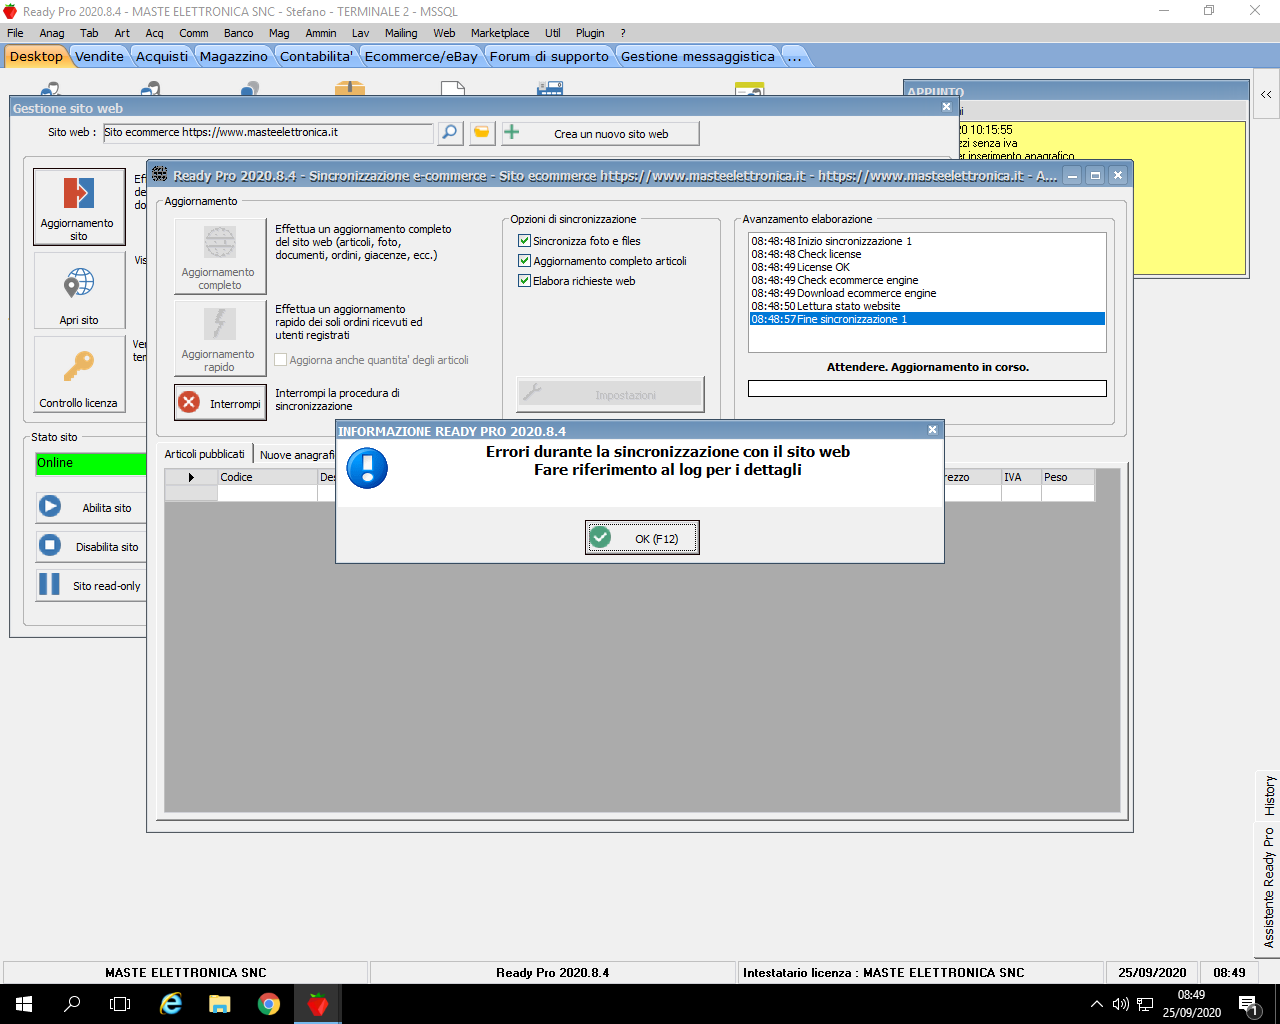Toggle Aggiorna anche quantita' degli articoli checkbox
Screen dimensions: 1280x1024
tap(281, 360)
